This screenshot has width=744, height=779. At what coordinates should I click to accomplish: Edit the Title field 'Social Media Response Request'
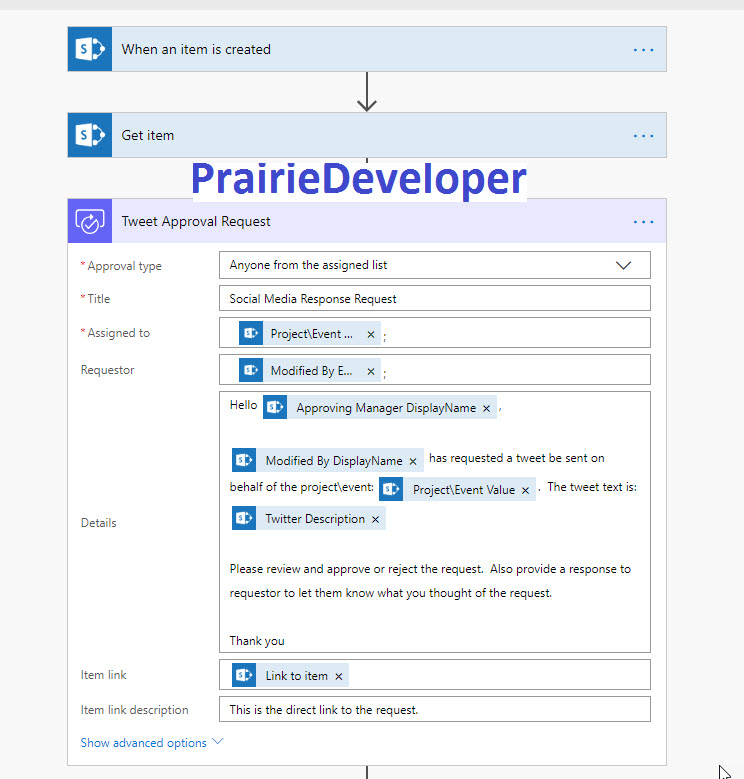pyautogui.click(x=435, y=299)
